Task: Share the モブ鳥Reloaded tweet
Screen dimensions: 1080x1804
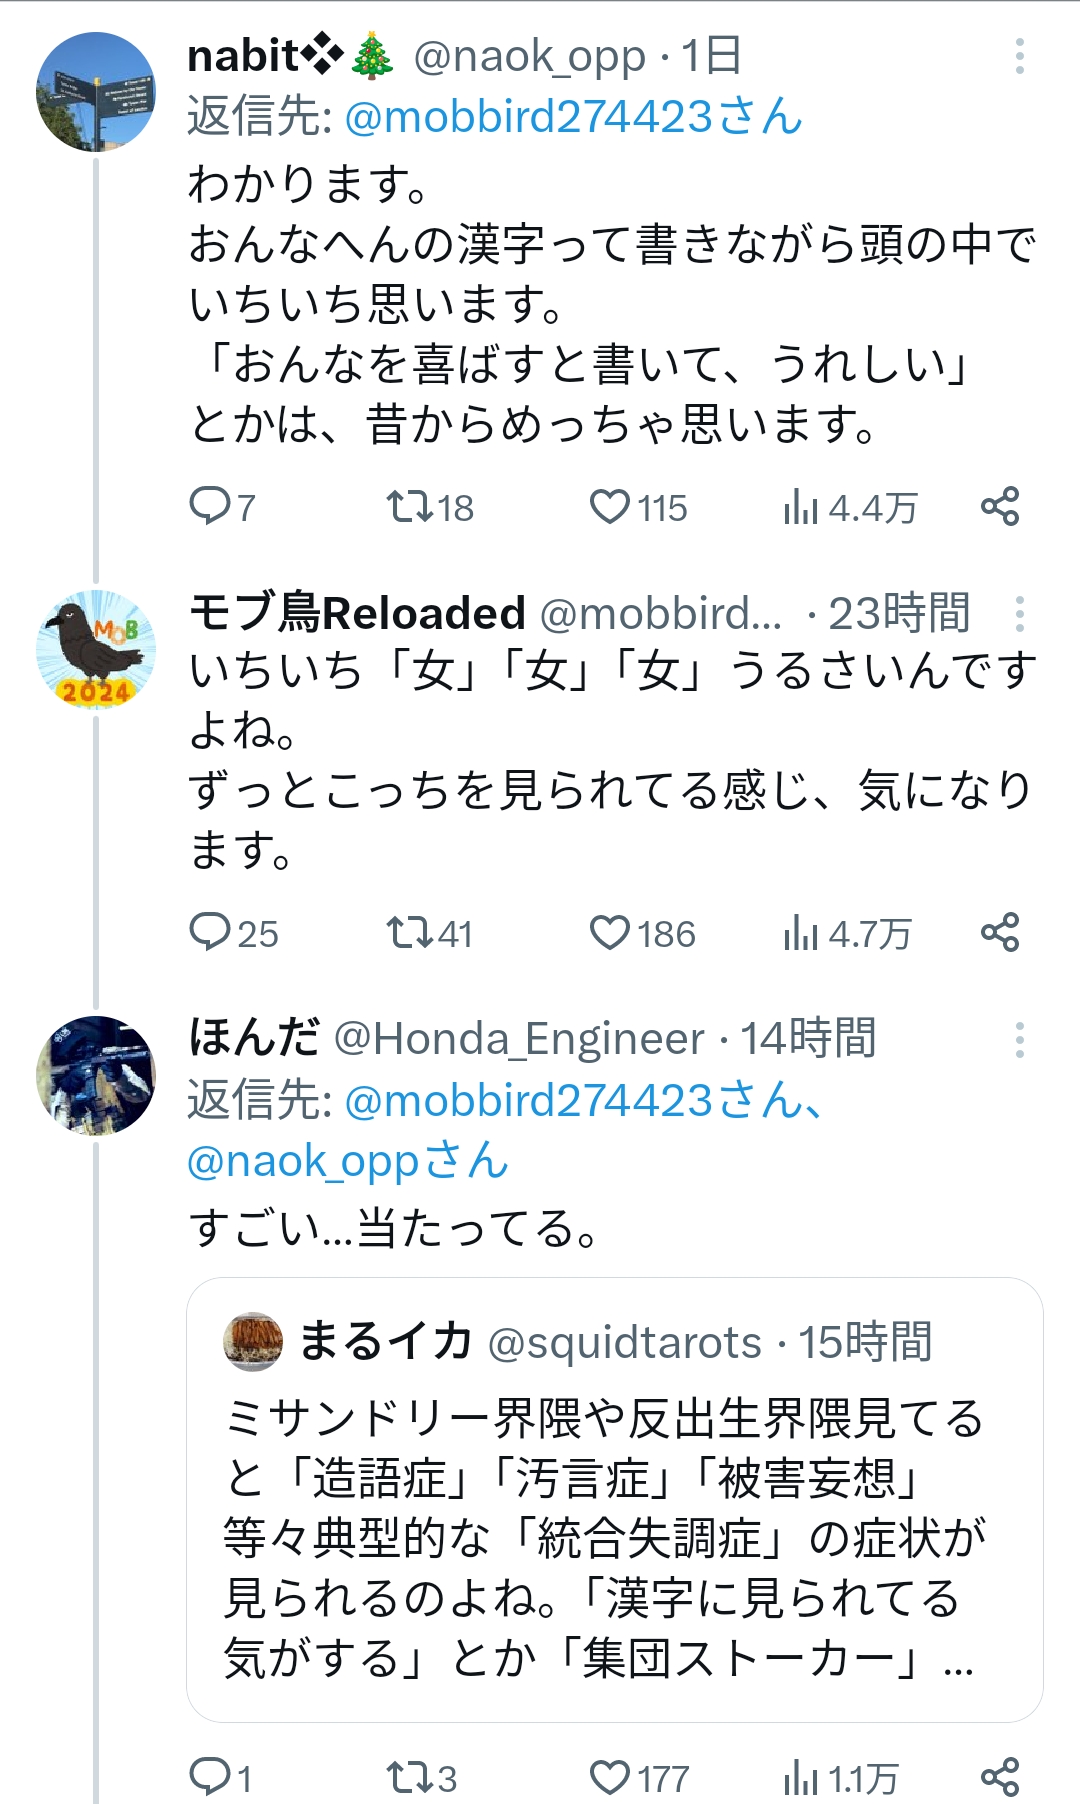Action: click(x=1000, y=932)
